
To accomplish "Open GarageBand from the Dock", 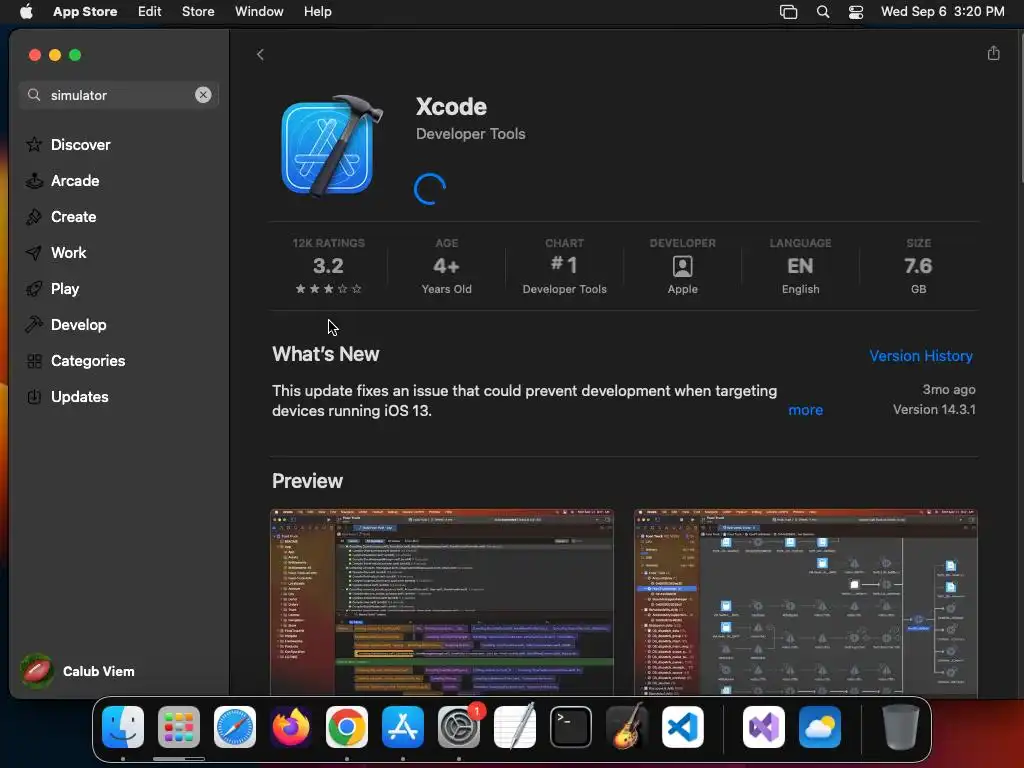I will 627,727.
